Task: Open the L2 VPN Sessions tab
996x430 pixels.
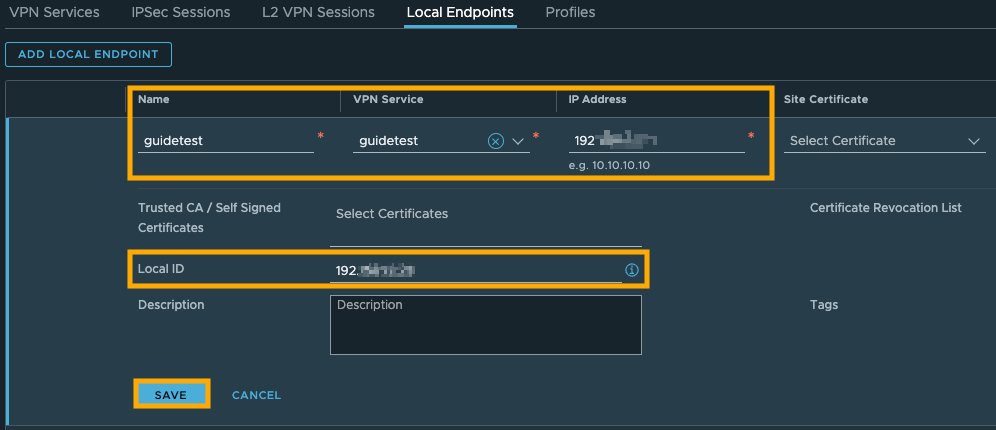Action: 318,12
